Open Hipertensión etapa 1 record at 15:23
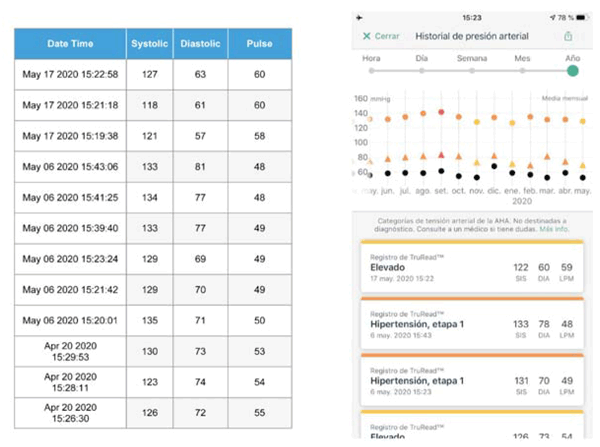Image resolution: width=600 pixels, height=447 pixels. [x=470, y=383]
